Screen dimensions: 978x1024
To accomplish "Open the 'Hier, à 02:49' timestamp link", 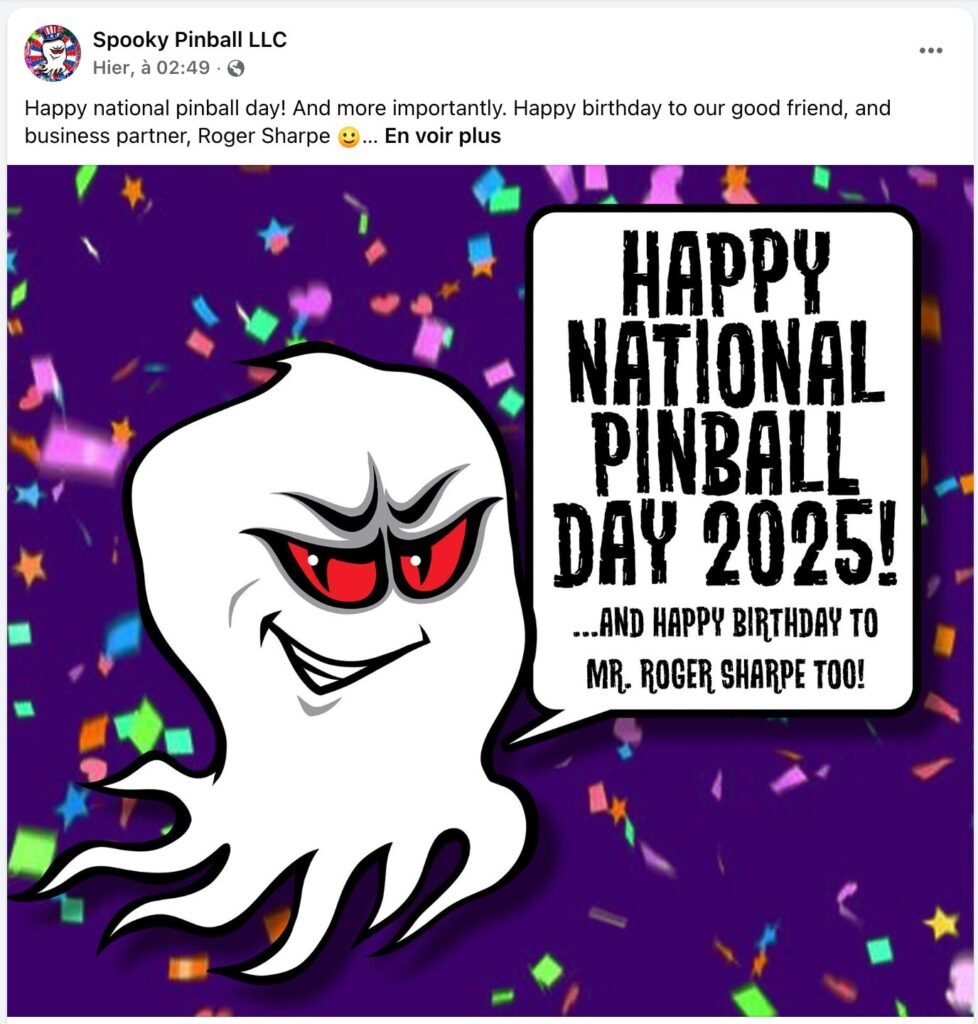I will pyautogui.click(x=151, y=68).
